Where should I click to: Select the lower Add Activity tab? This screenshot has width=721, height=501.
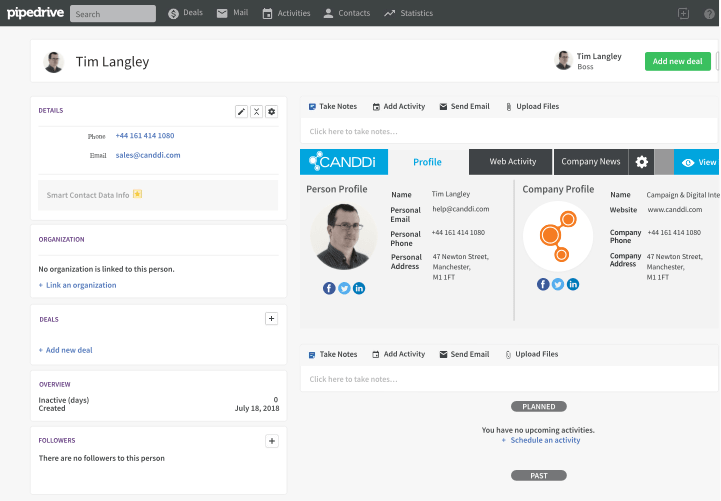coord(399,354)
